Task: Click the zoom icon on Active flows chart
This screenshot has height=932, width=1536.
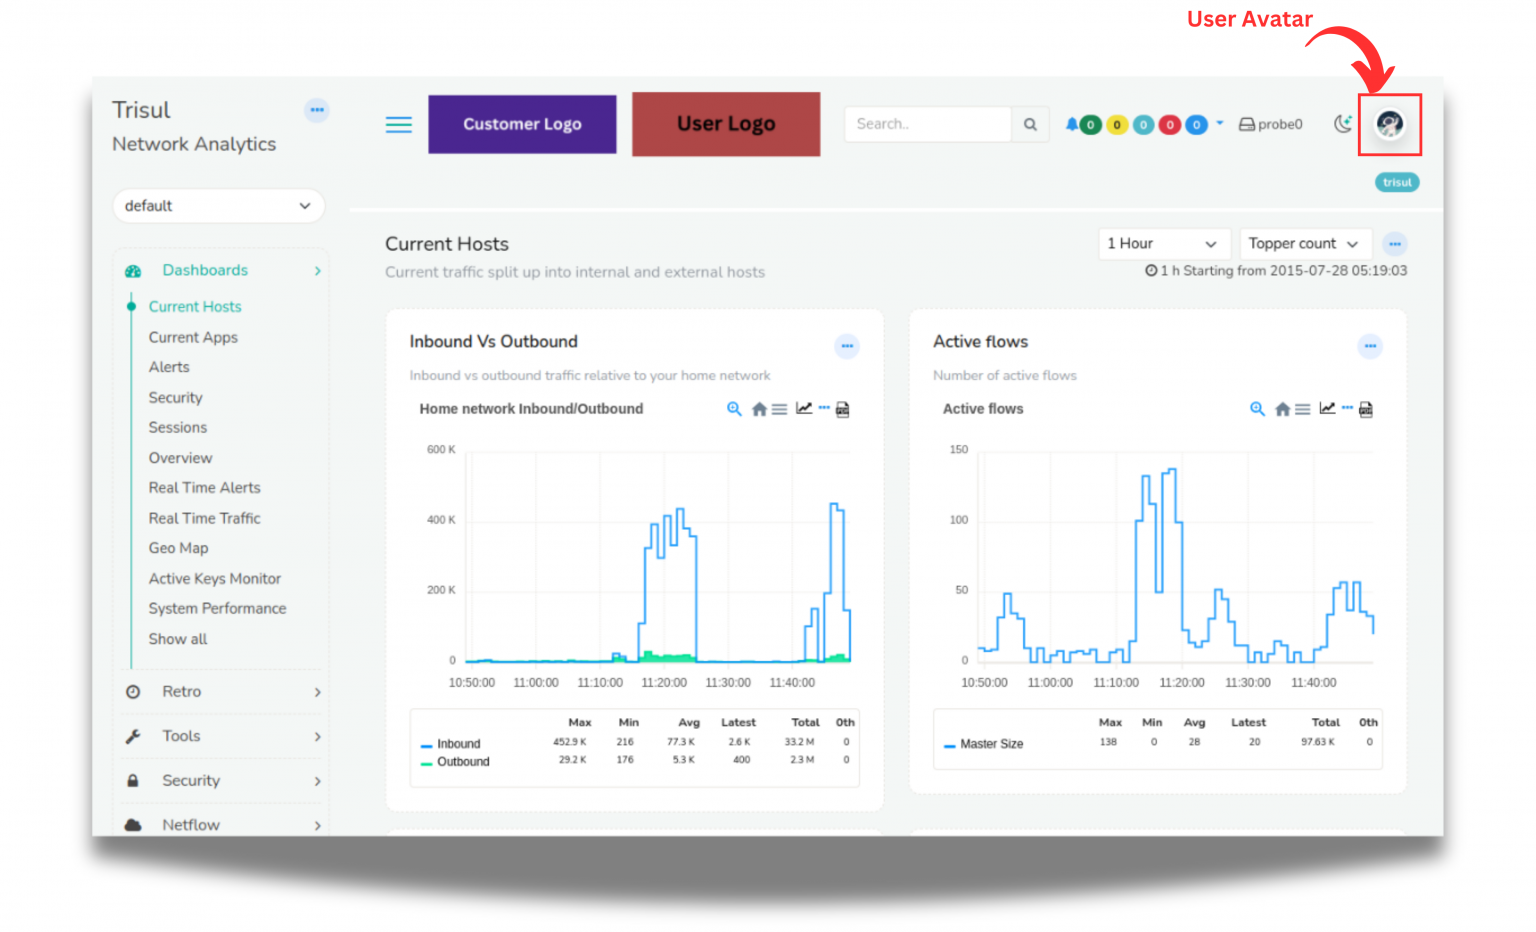Action: tap(1257, 409)
